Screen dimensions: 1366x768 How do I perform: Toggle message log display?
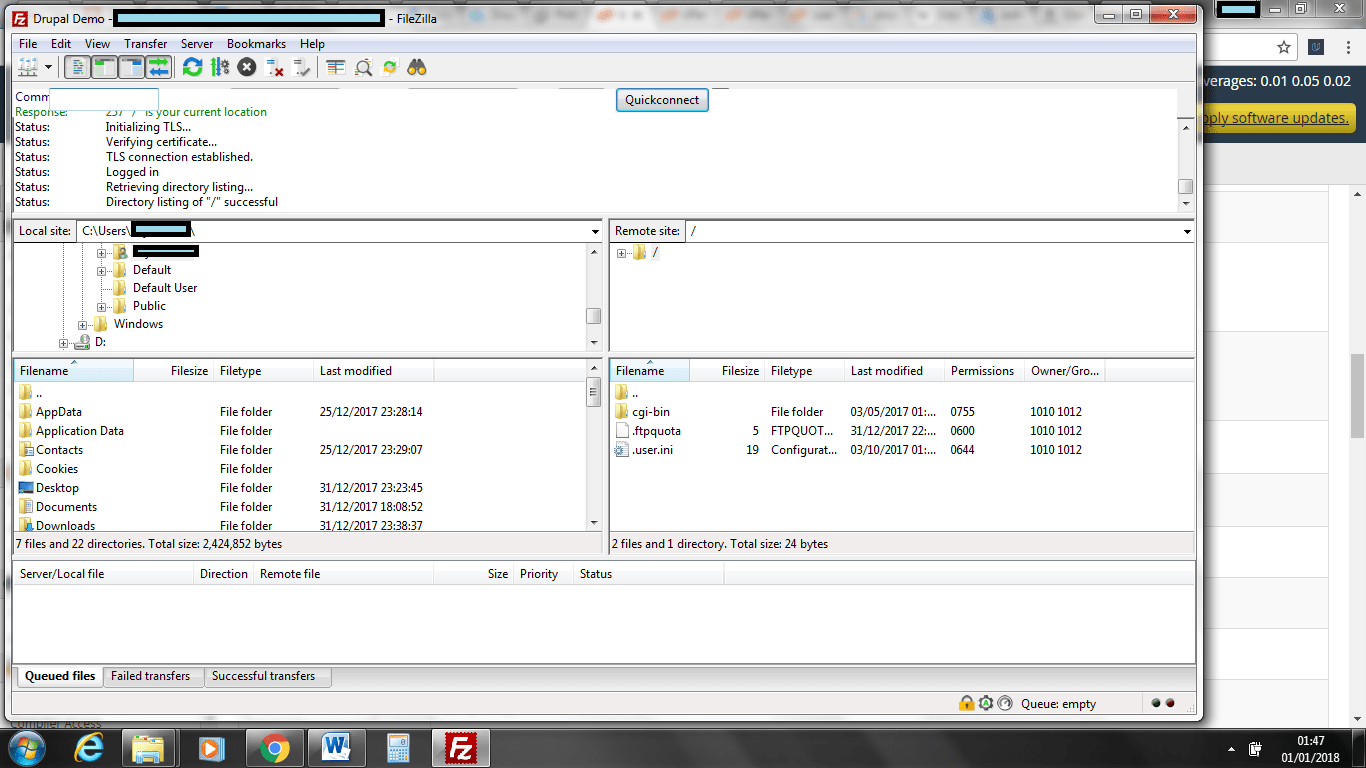pos(77,67)
